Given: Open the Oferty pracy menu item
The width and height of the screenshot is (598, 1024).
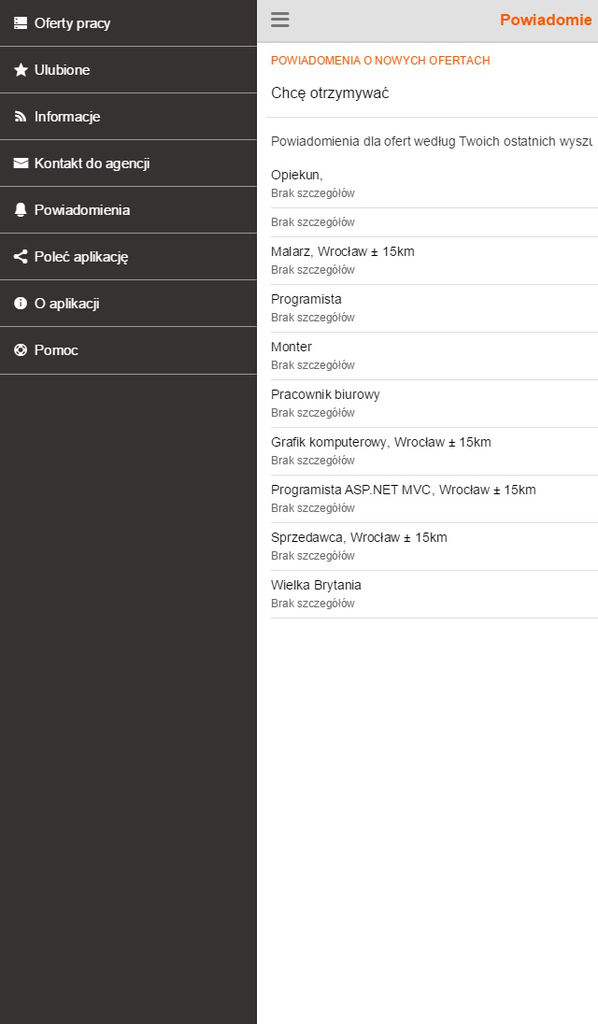Looking at the screenshot, I should 129,24.
